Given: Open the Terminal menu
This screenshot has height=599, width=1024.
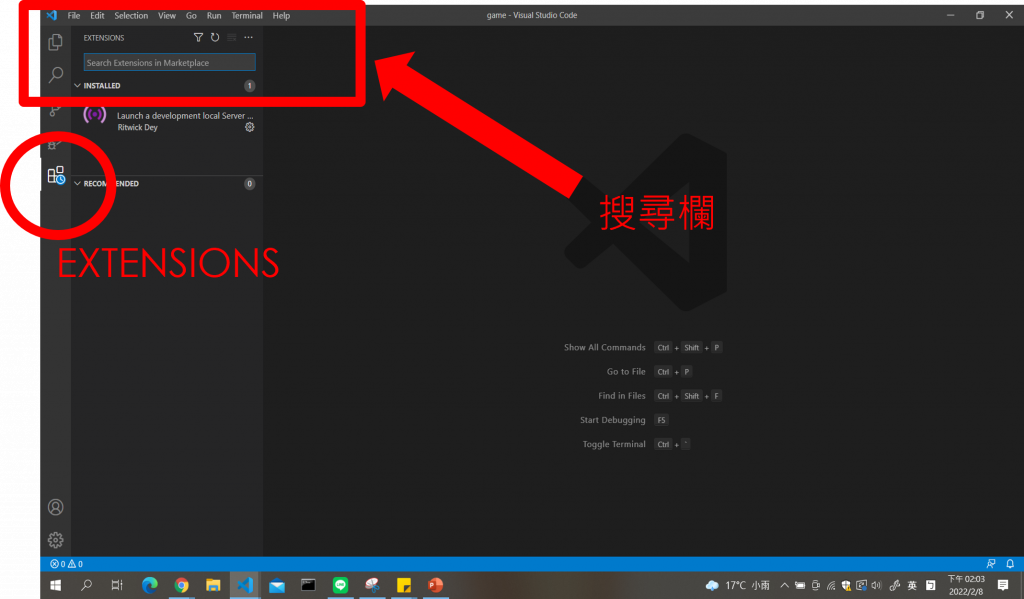Looking at the screenshot, I should click(x=247, y=15).
